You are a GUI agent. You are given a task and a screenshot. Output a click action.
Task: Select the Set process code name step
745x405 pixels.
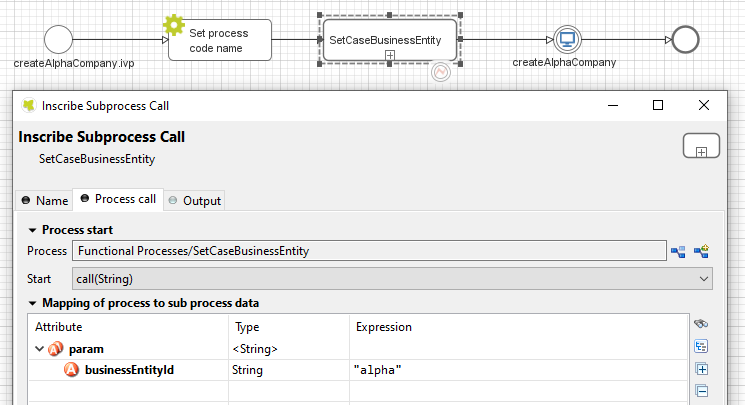(x=220, y=40)
